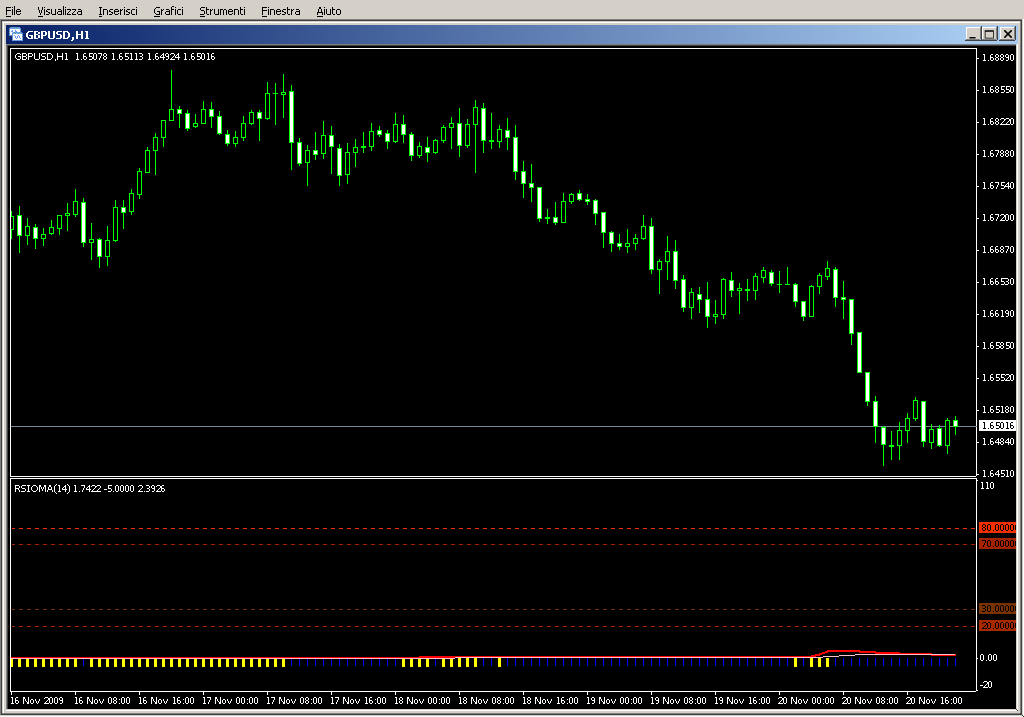Click the 30.0000 indicator level label
Screen dimensions: 1024x717
click(998, 609)
